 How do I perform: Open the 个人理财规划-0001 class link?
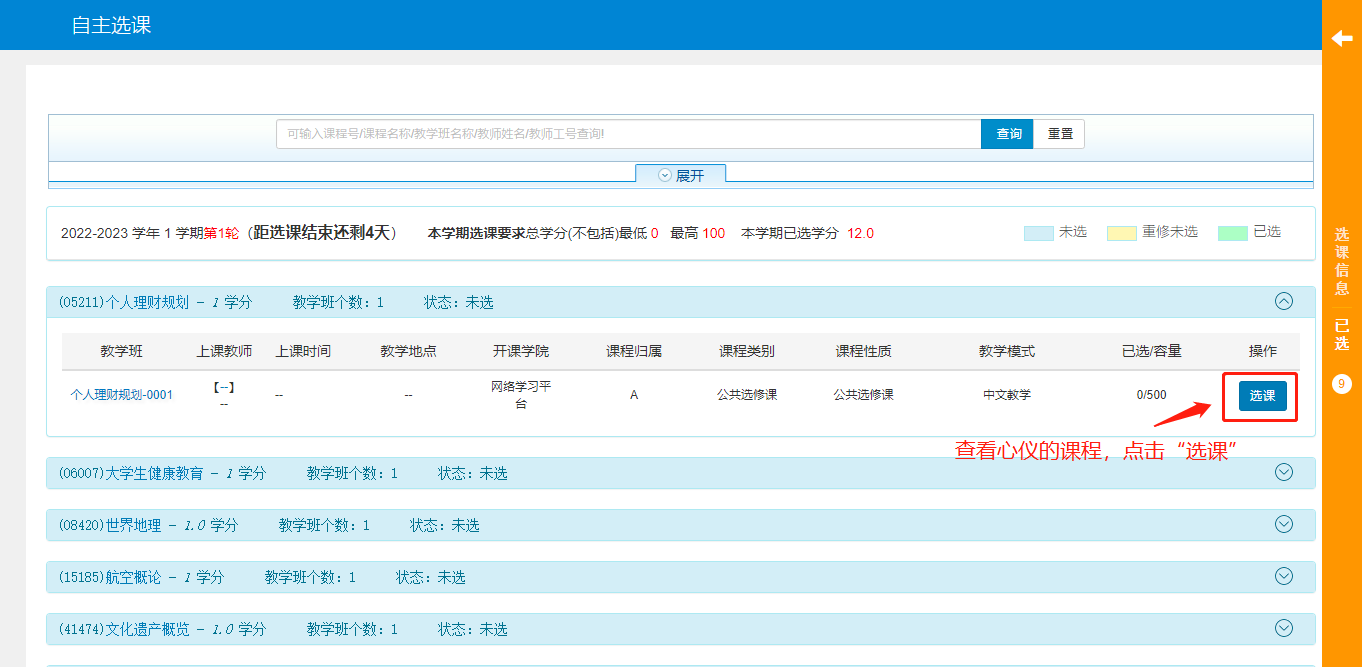point(122,395)
